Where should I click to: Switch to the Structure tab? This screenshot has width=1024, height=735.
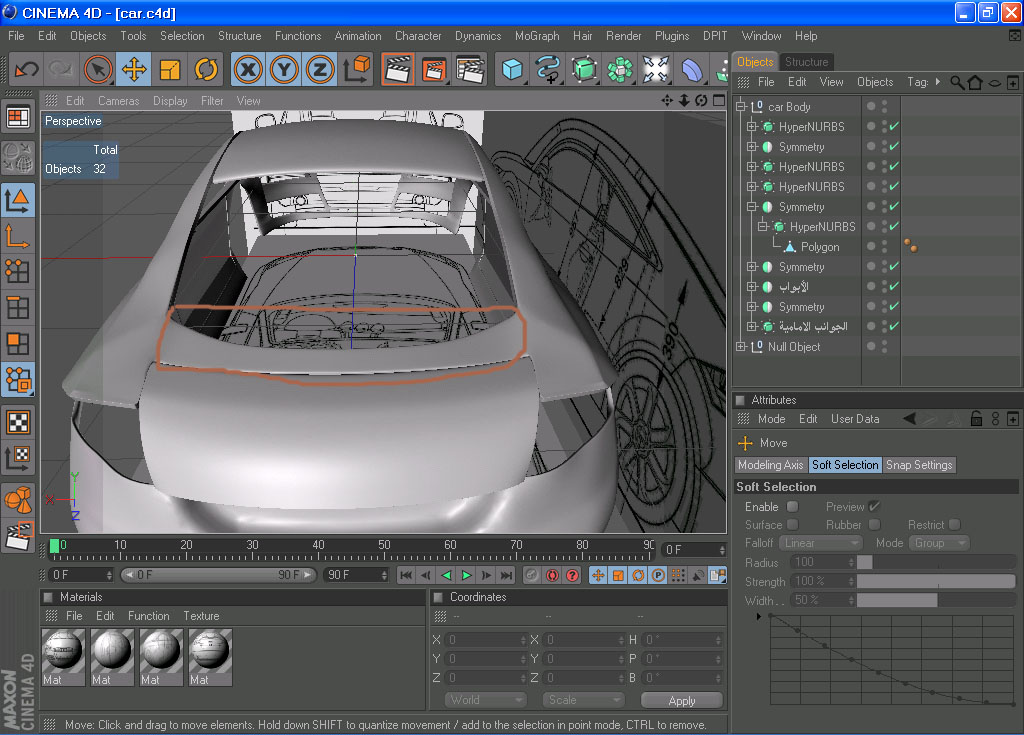[x=806, y=62]
